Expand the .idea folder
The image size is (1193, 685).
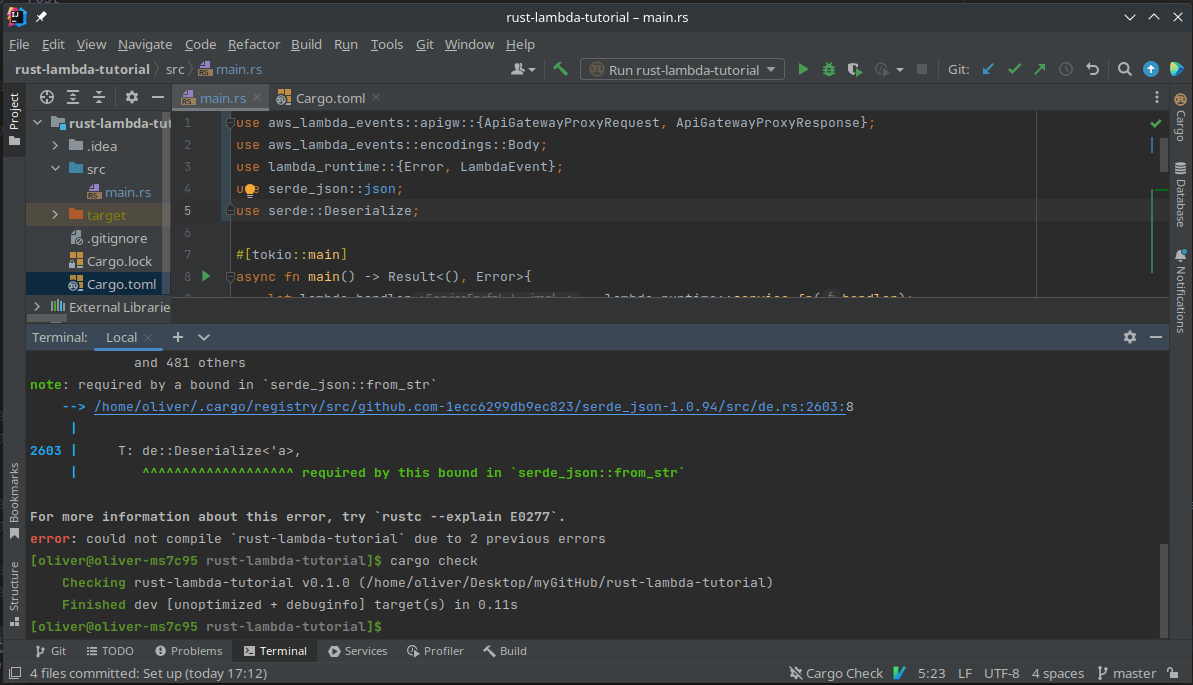pyautogui.click(x=57, y=145)
